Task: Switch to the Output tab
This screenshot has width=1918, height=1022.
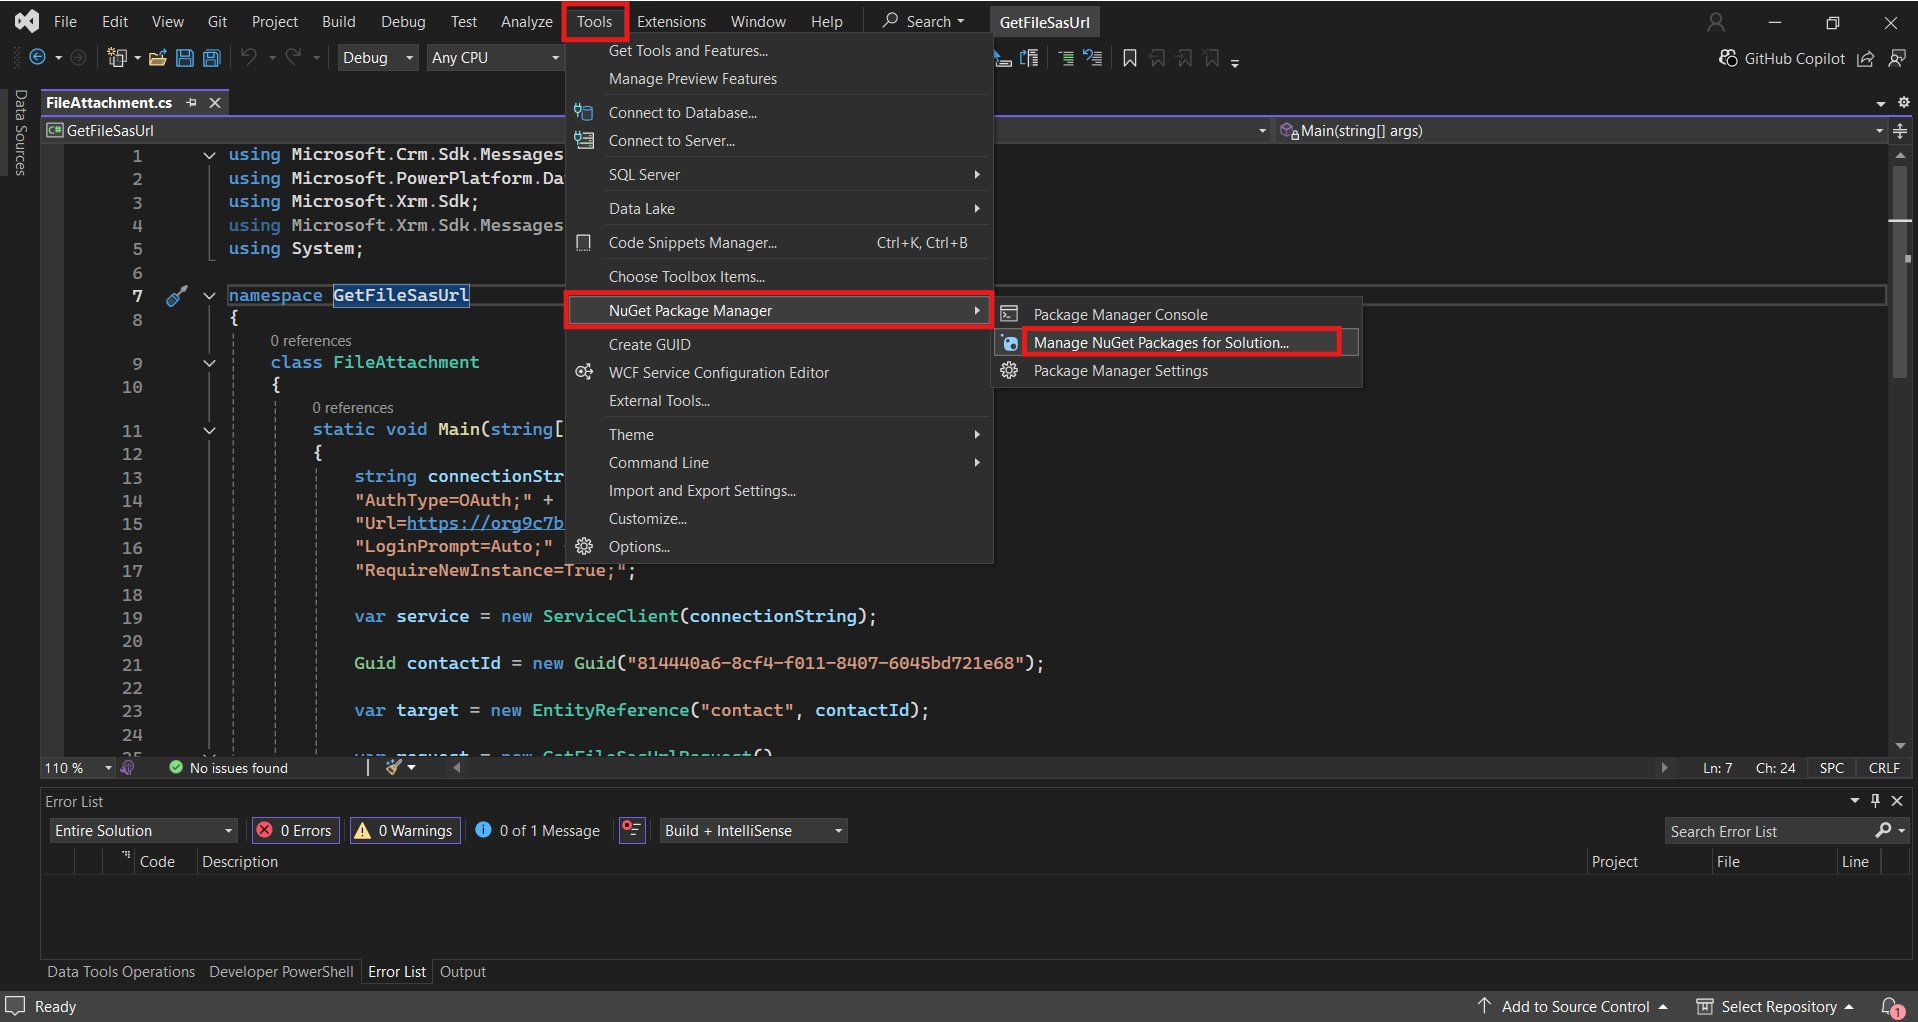Action: tap(462, 971)
